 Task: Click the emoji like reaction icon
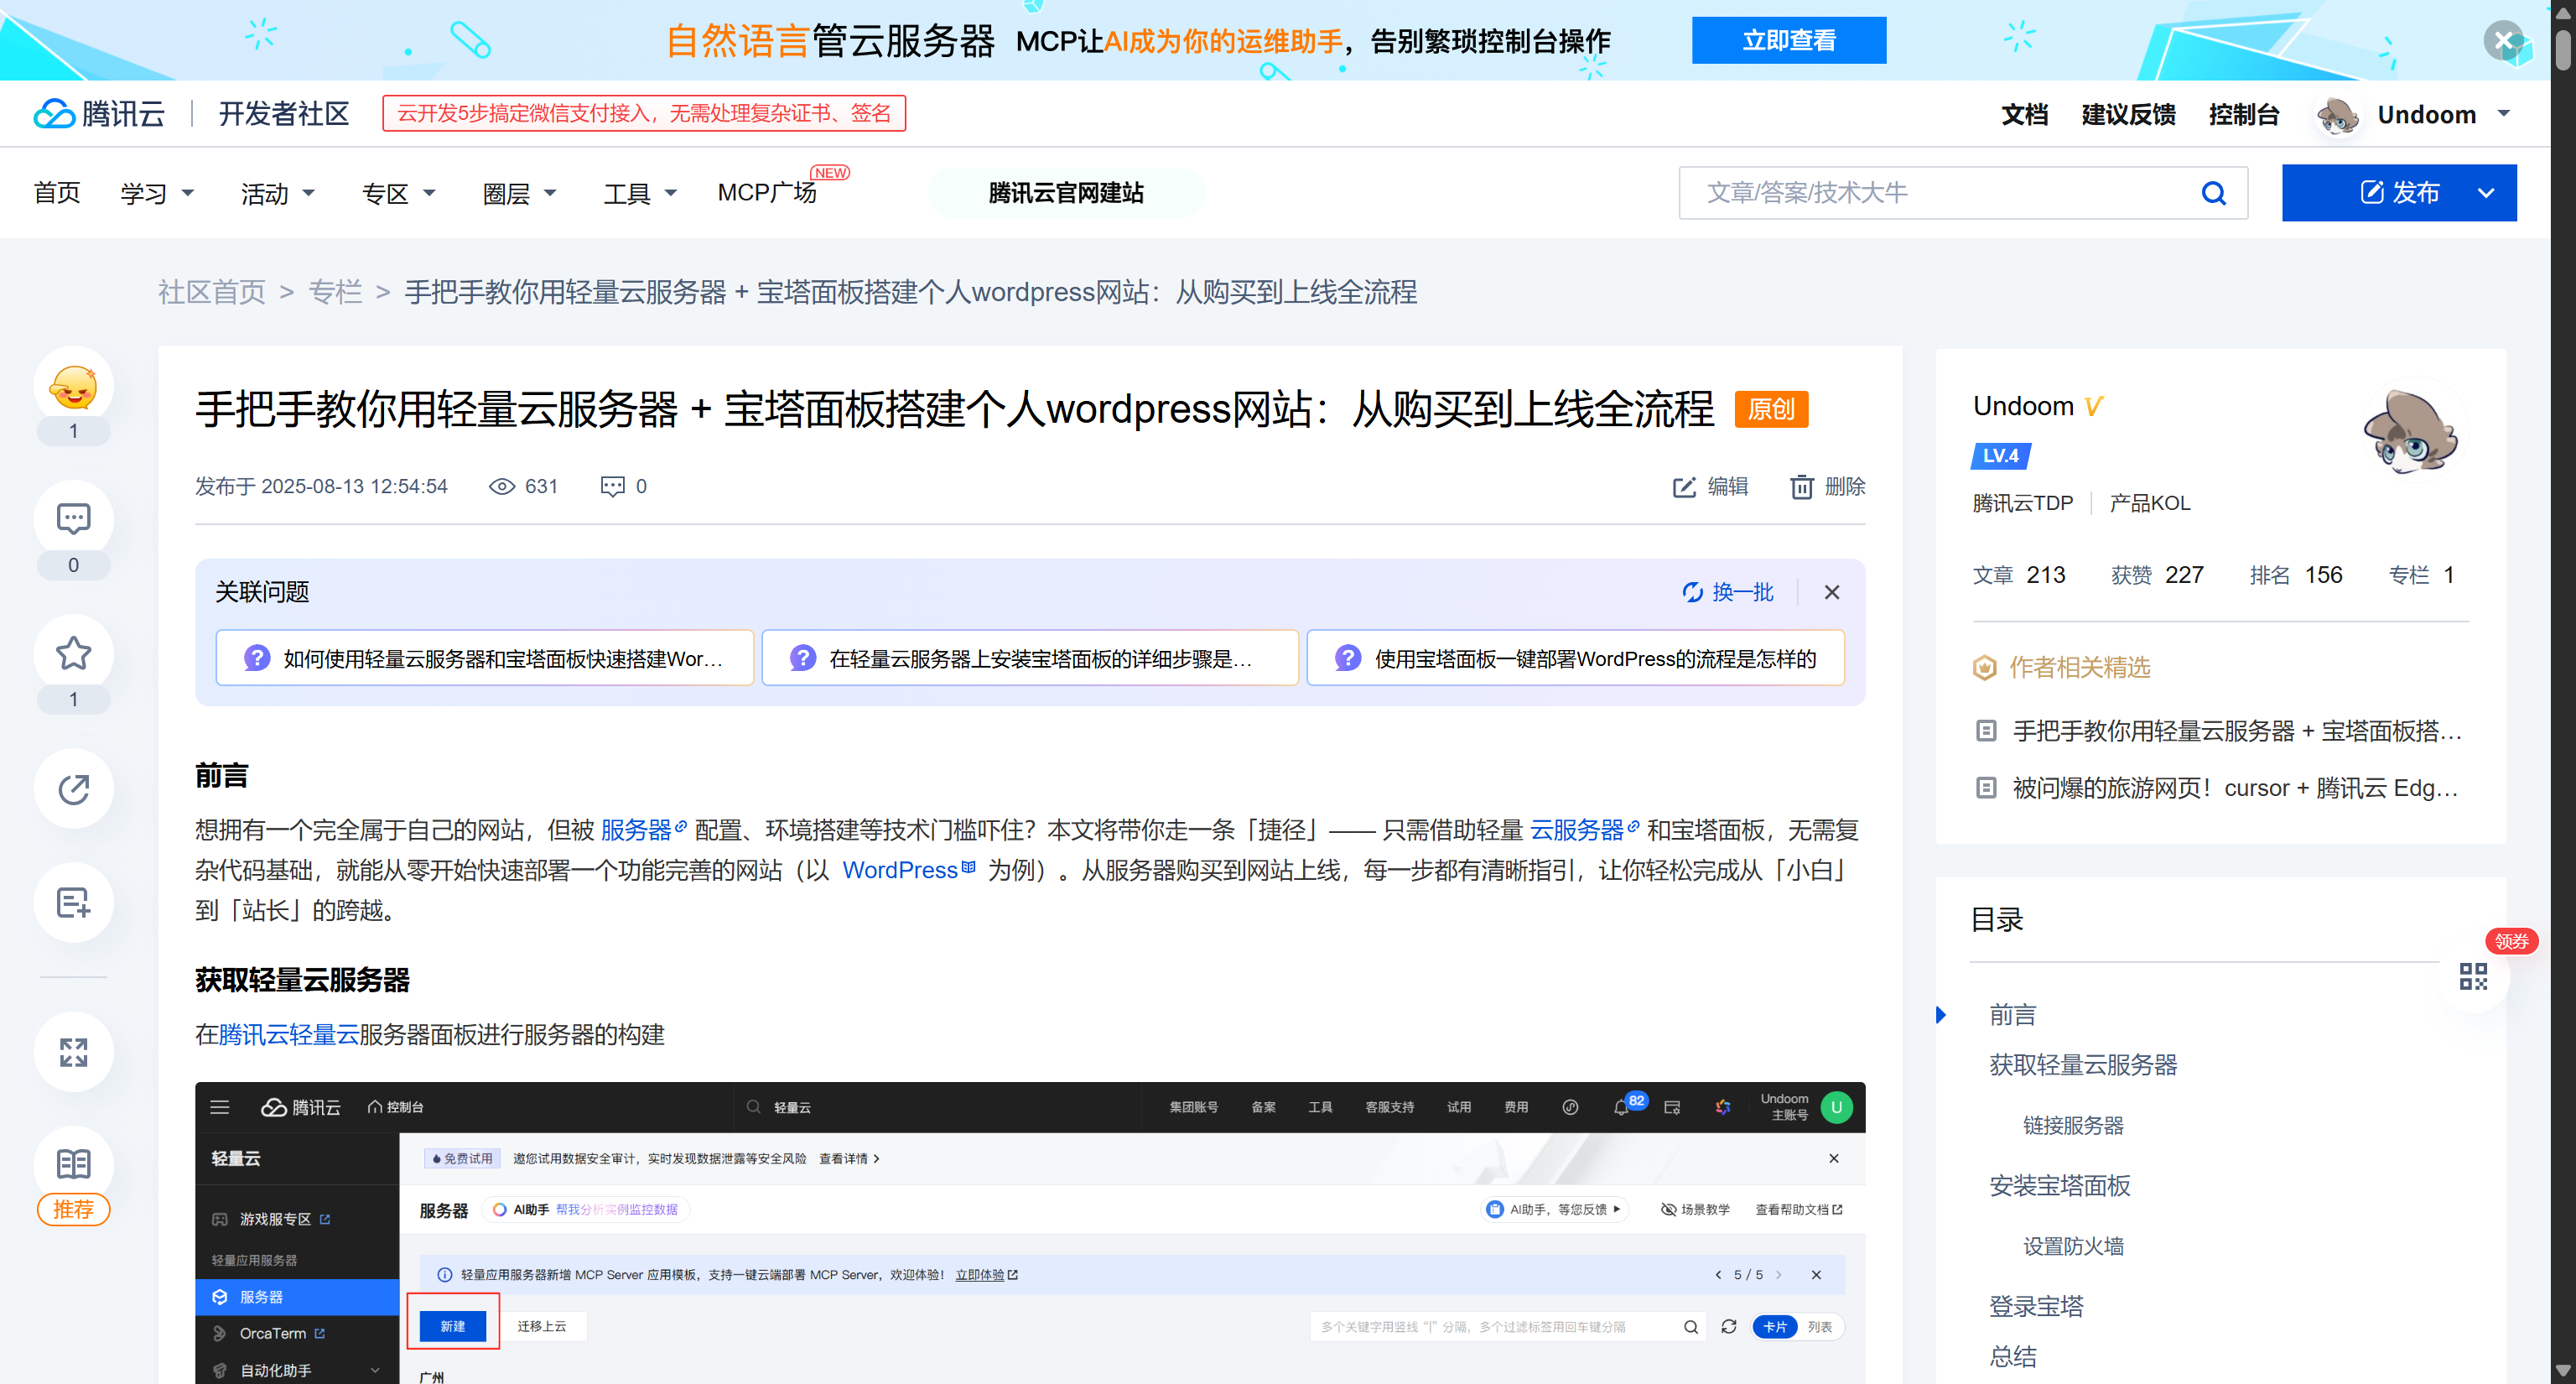(x=73, y=387)
